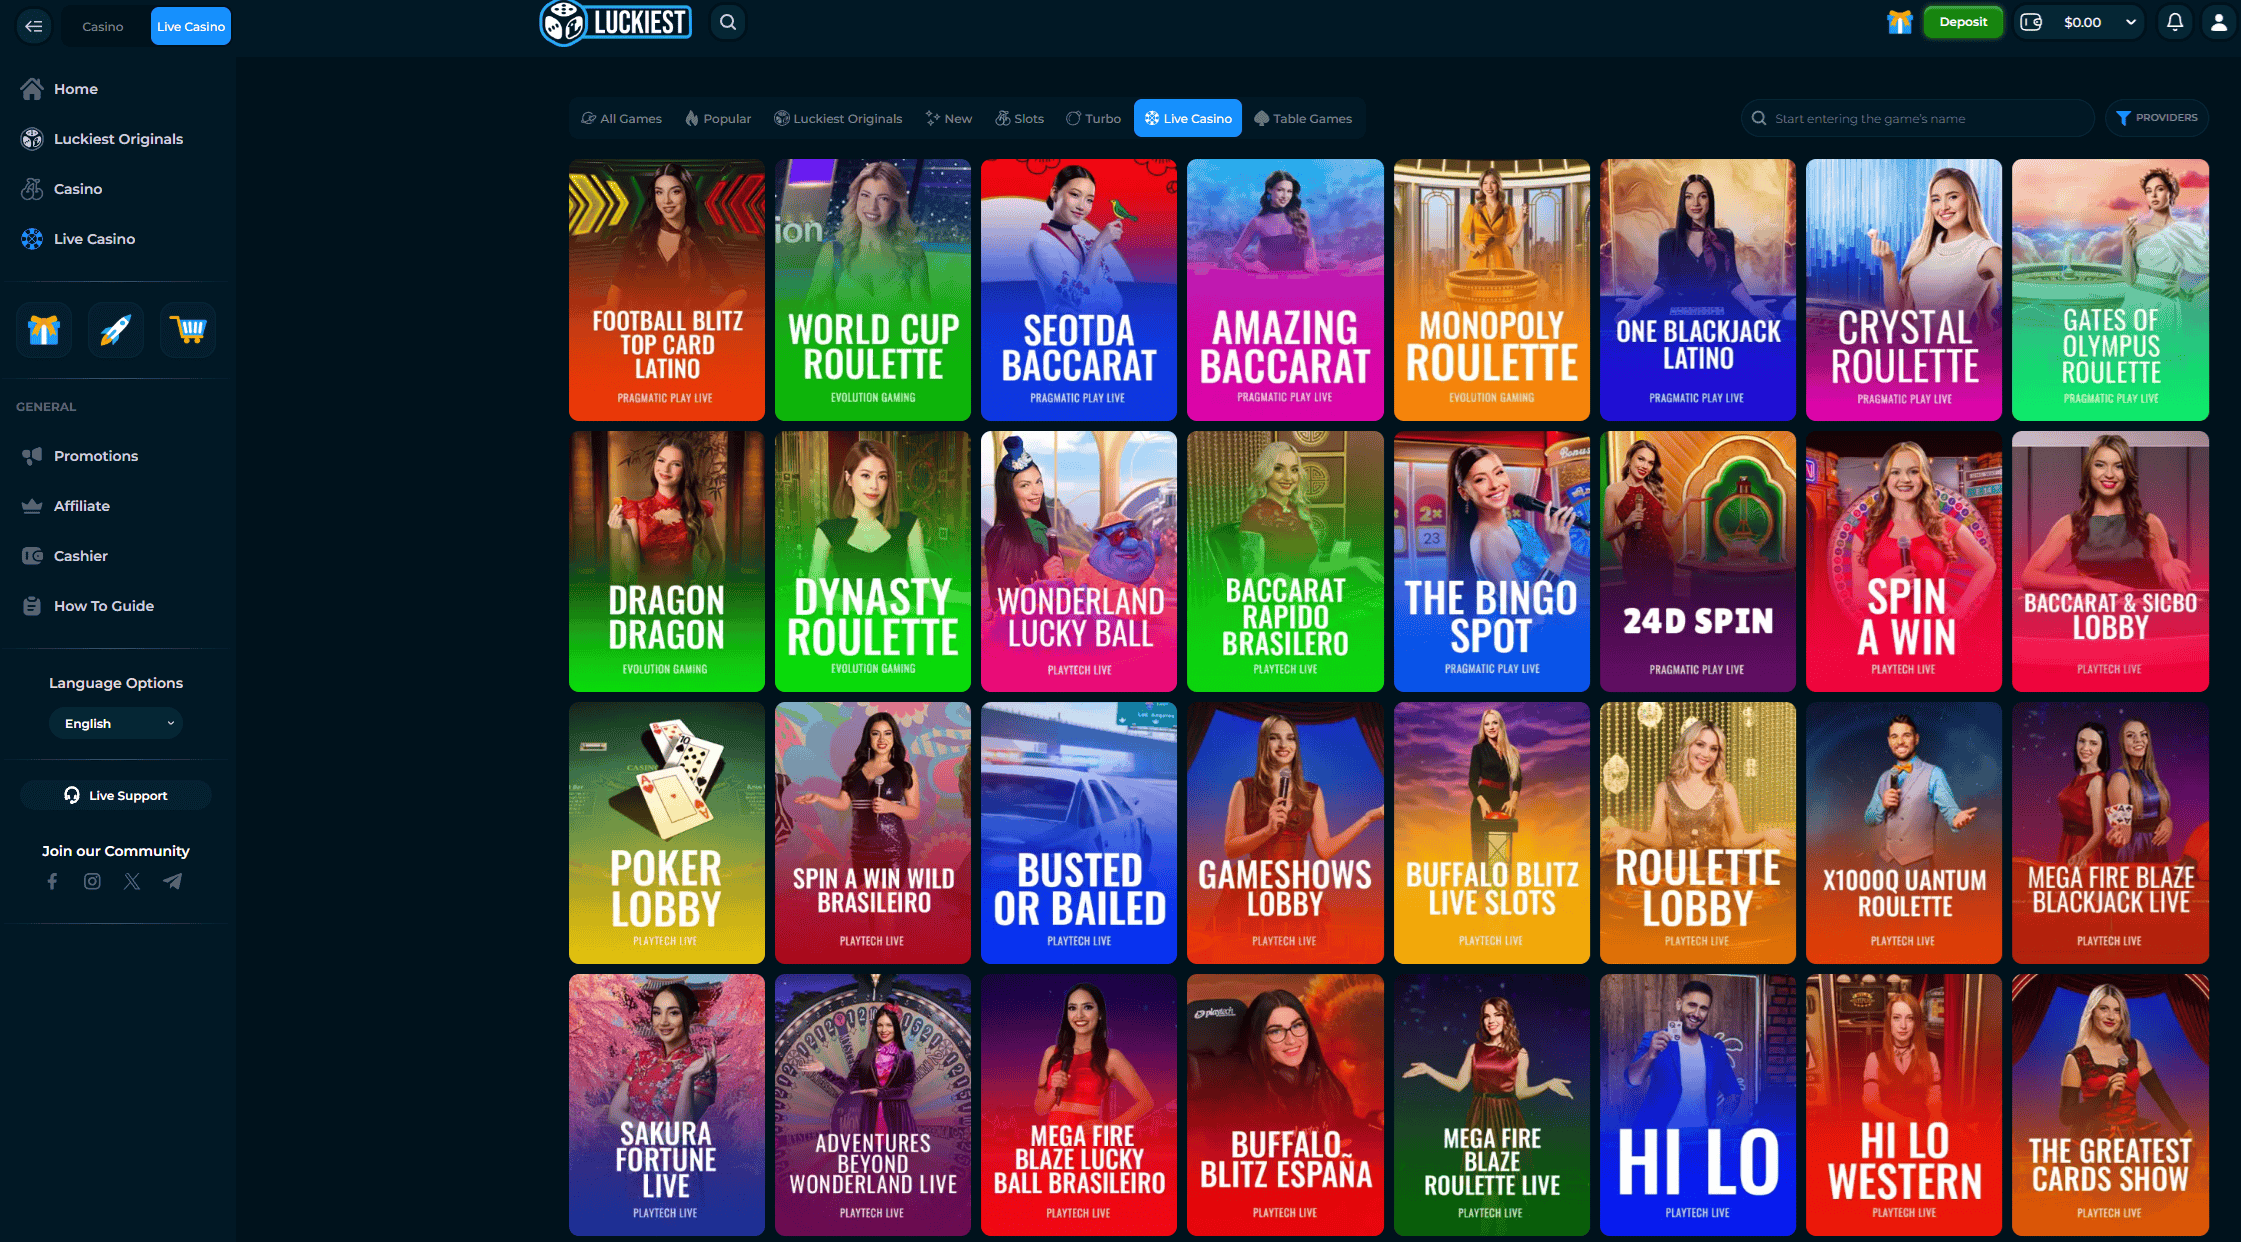Select the All Games tab
The width and height of the screenshot is (2241, 1242).
[x=622, y=118]
